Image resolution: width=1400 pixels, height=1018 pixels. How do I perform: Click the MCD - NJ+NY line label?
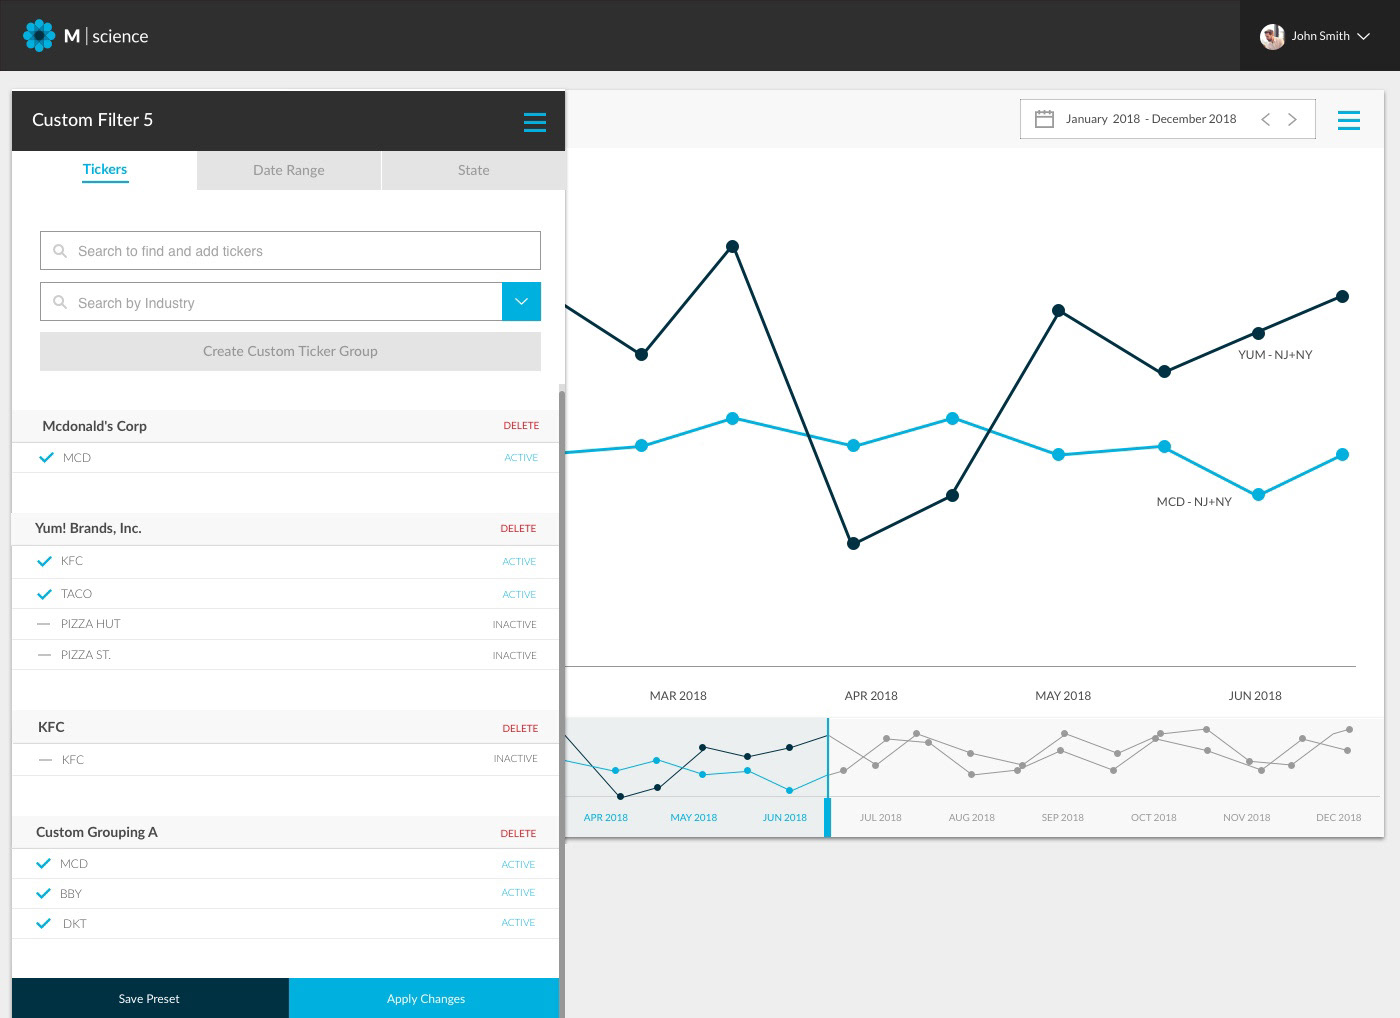point(1194,501)
